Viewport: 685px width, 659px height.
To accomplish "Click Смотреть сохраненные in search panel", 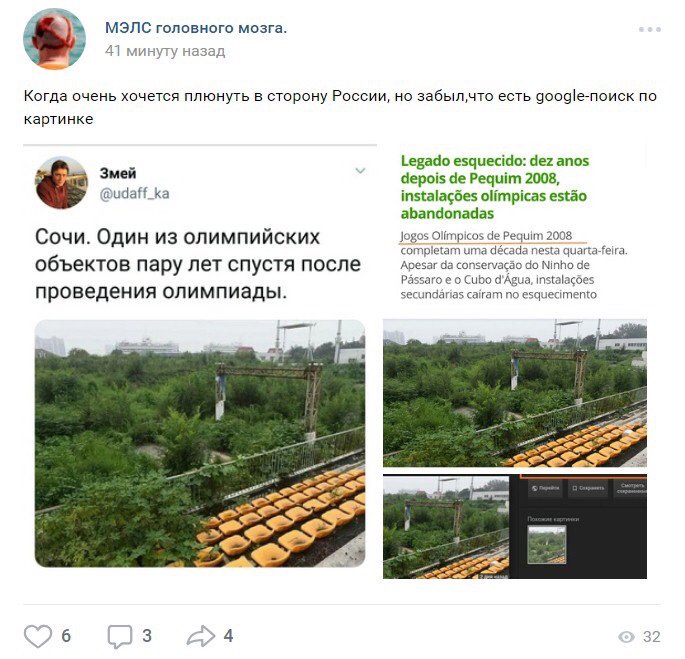I will [x=631, y=488].
